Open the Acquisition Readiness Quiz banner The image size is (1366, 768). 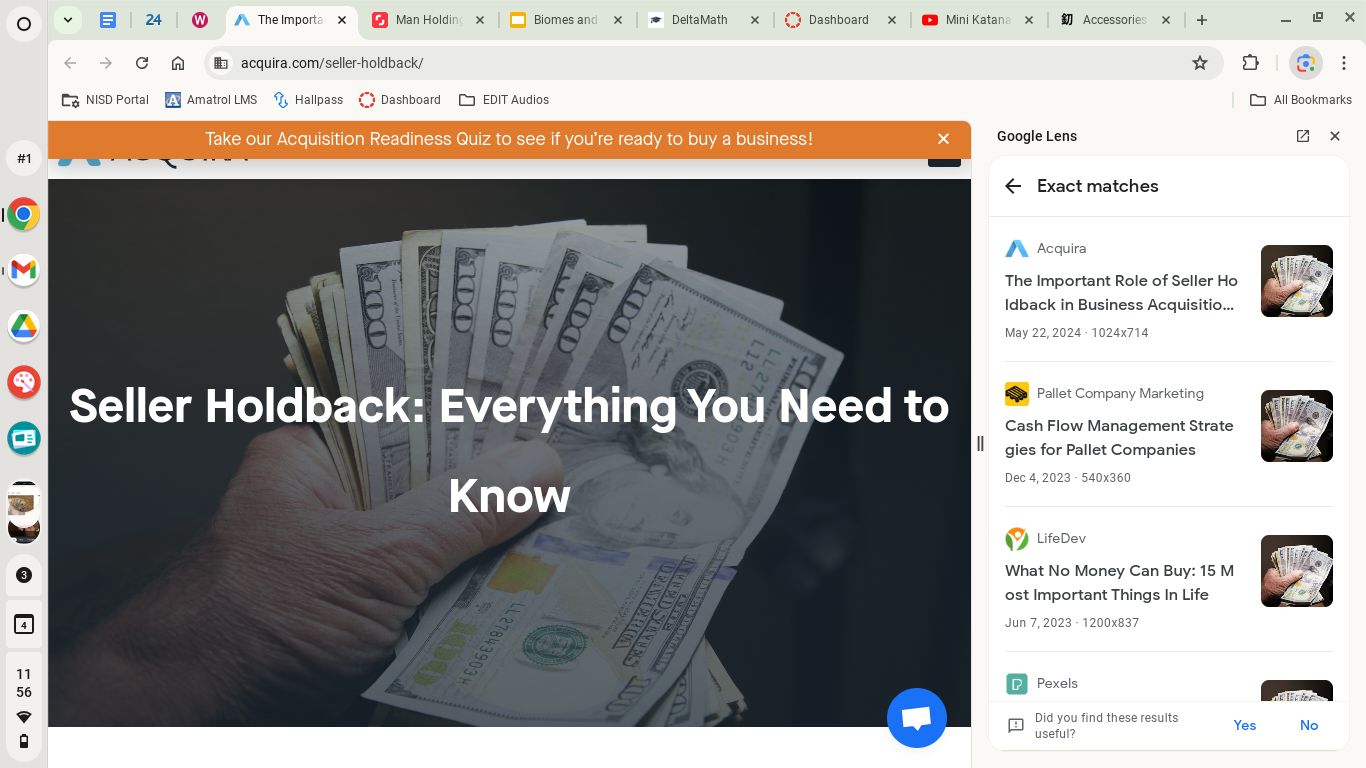pos(509,139)
